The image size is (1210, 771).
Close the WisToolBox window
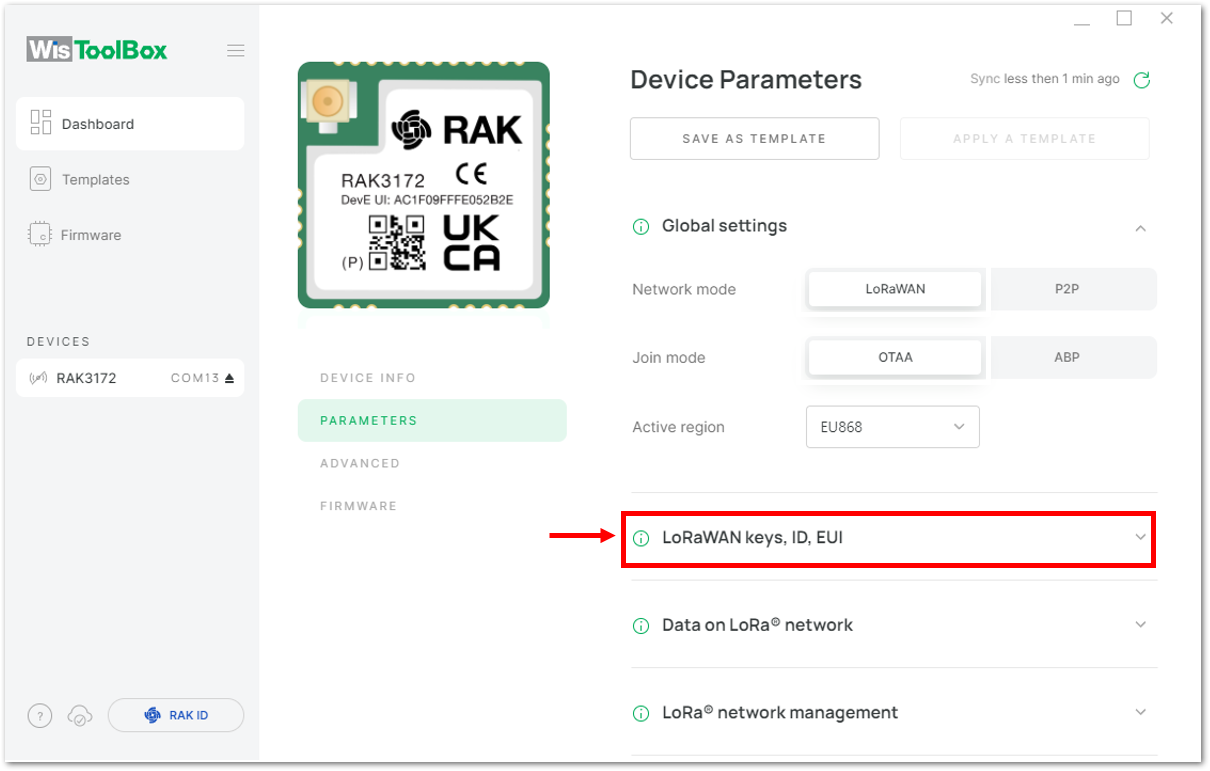(x=1167, y=18)
